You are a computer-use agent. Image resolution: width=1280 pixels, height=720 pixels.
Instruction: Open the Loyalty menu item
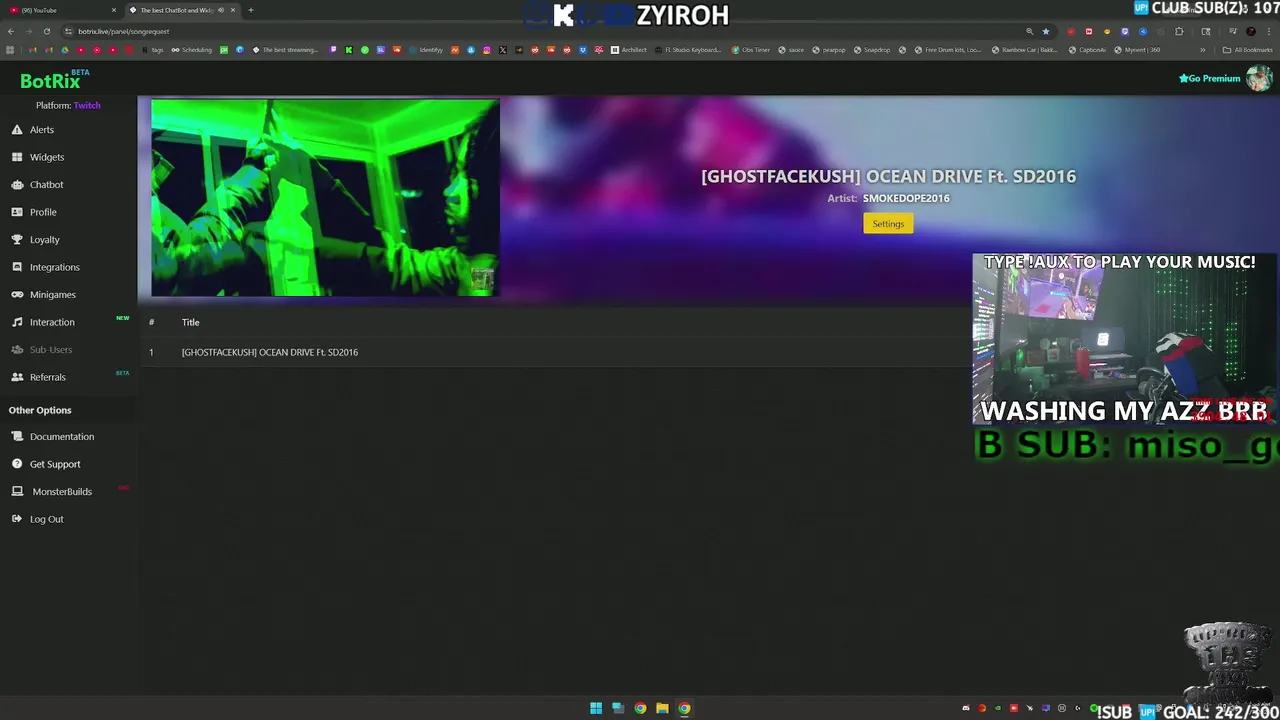point(45,240)
